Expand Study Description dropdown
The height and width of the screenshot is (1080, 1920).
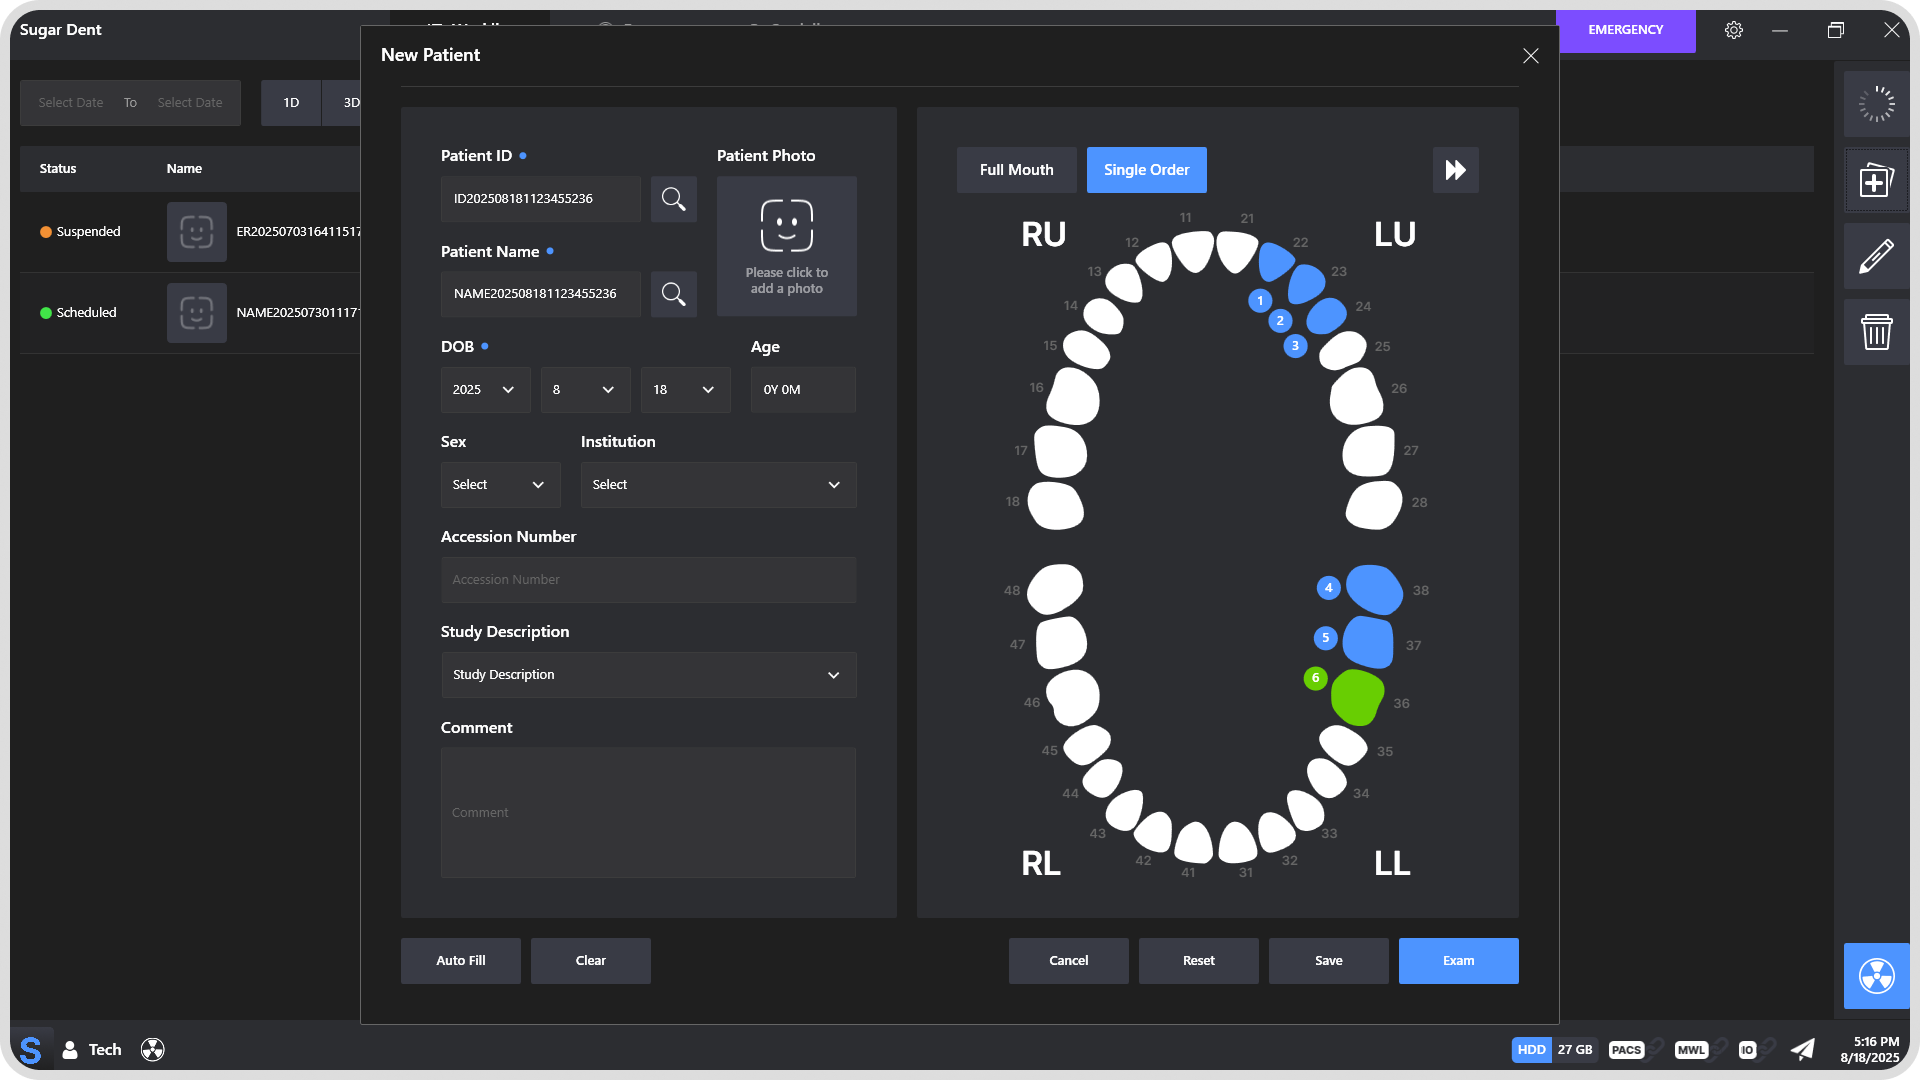[648, 675]
